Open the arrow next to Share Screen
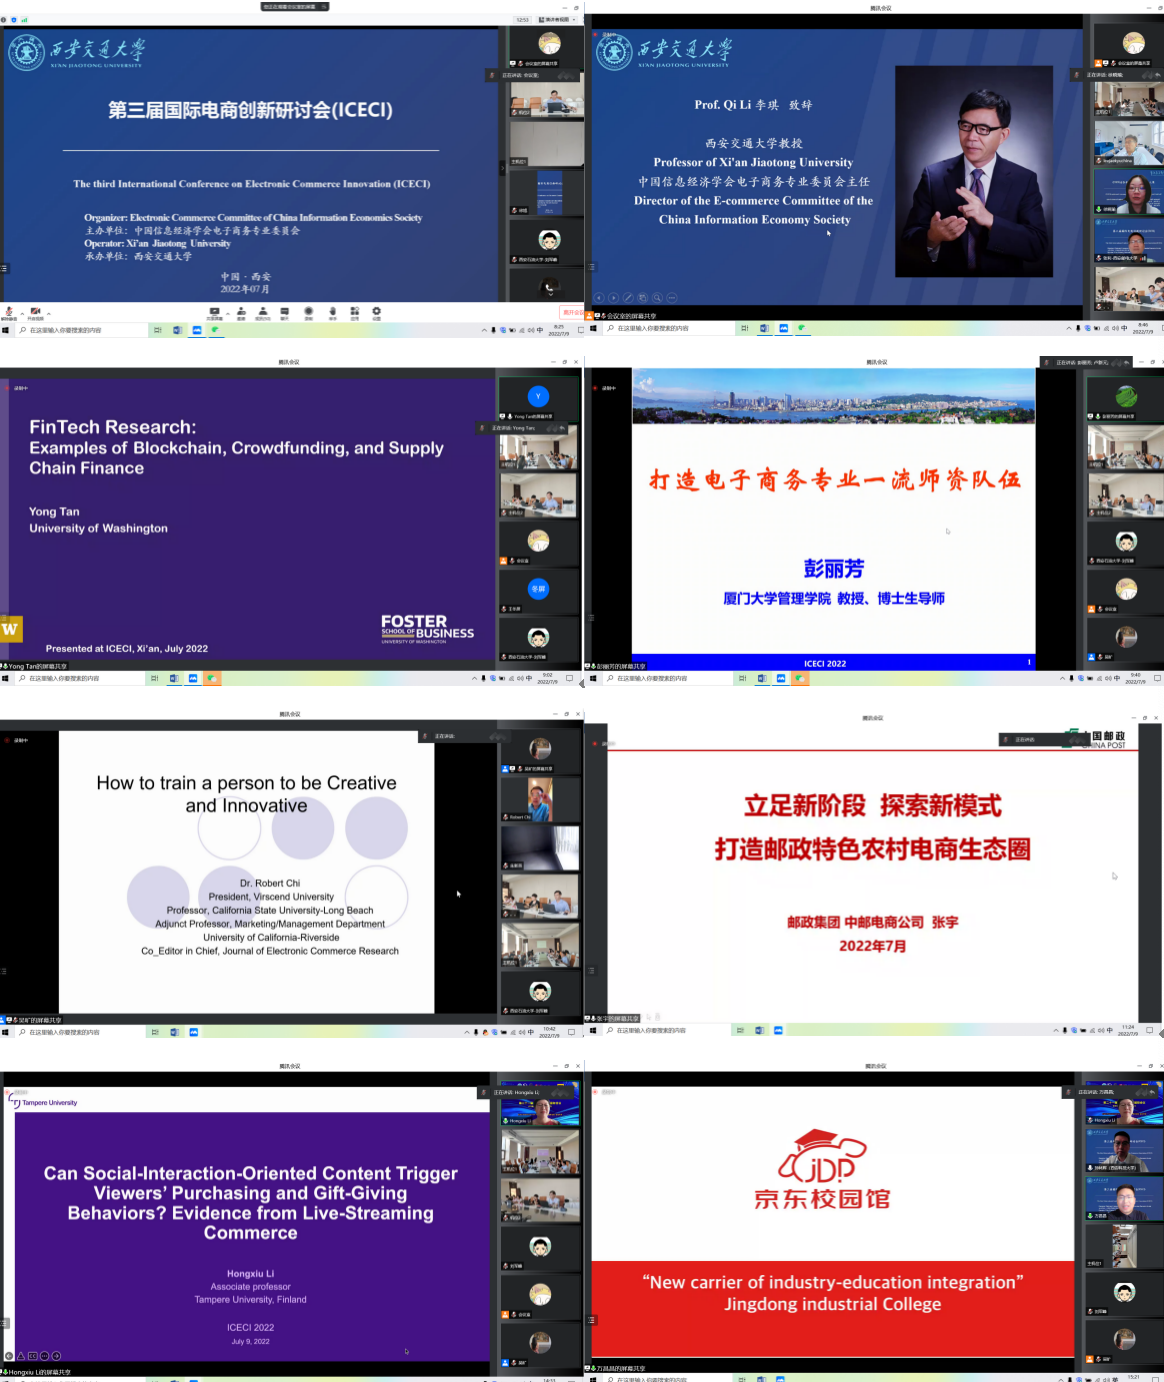This screenshot has height=1382, width=1164. [x=227, y=313]
